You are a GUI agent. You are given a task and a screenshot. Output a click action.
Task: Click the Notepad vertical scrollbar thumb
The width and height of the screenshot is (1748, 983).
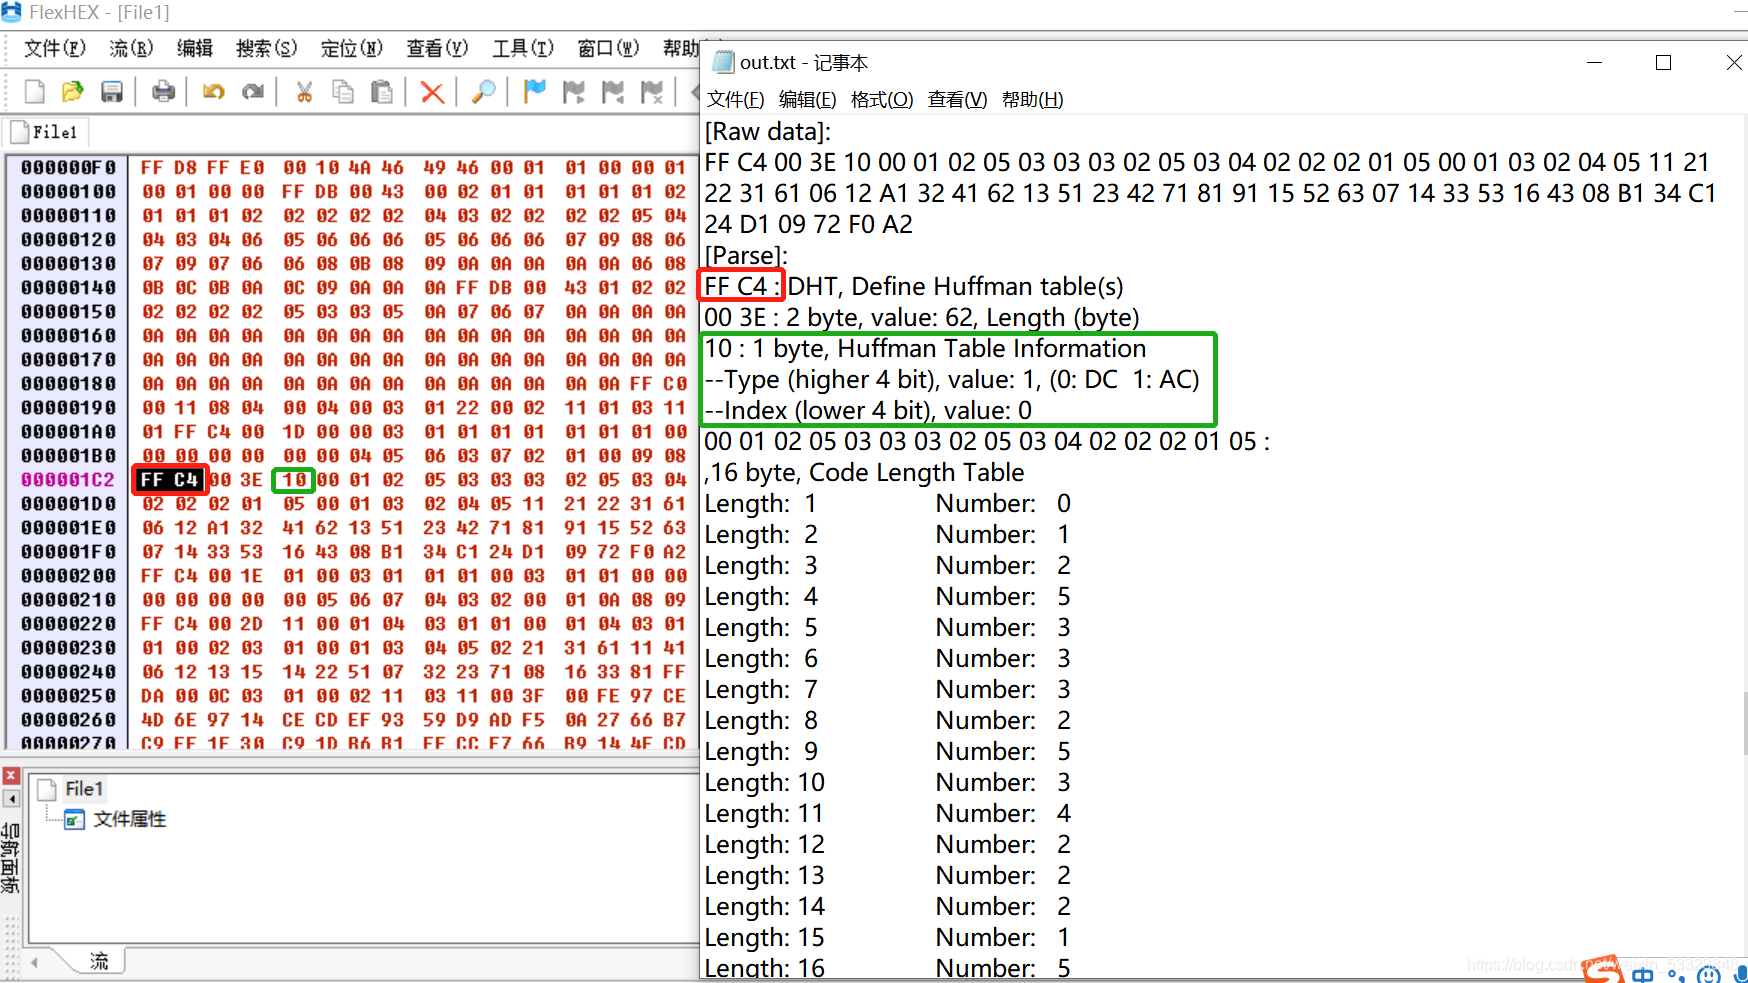pos(1743,724)
